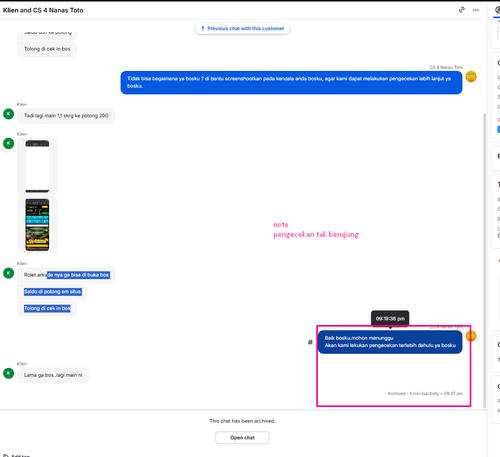Click the 'CS 4 Nanas Toto' sender label above first agent message
Viewport: 500px width, 457px height.
point(446,67)
